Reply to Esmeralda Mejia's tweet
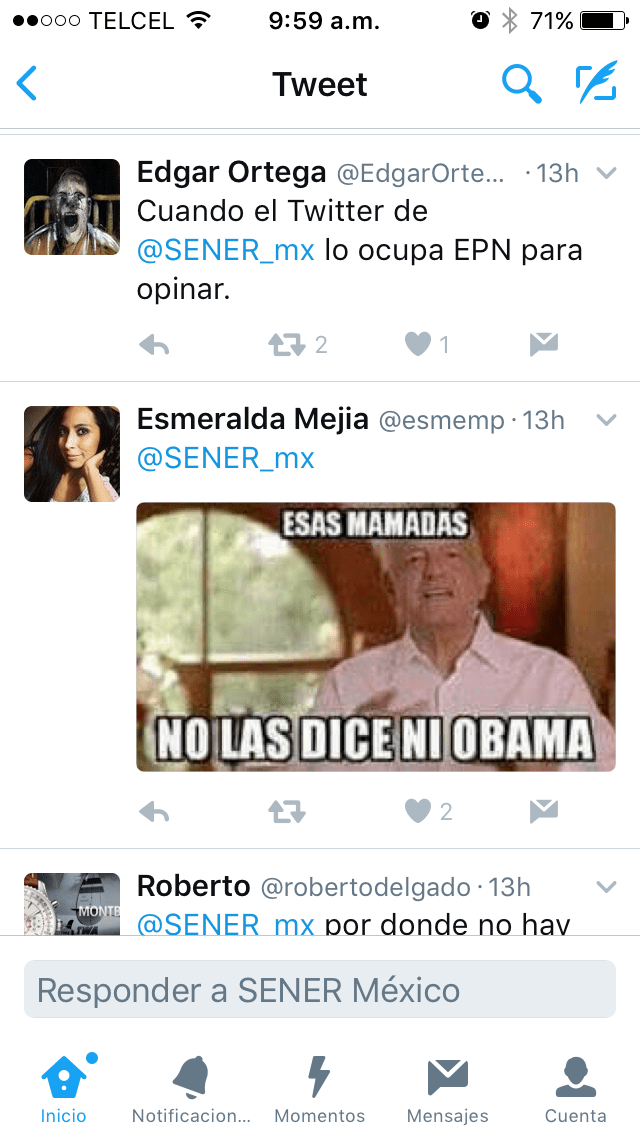The image size is (640, 1136). click(x=154, y=811)
